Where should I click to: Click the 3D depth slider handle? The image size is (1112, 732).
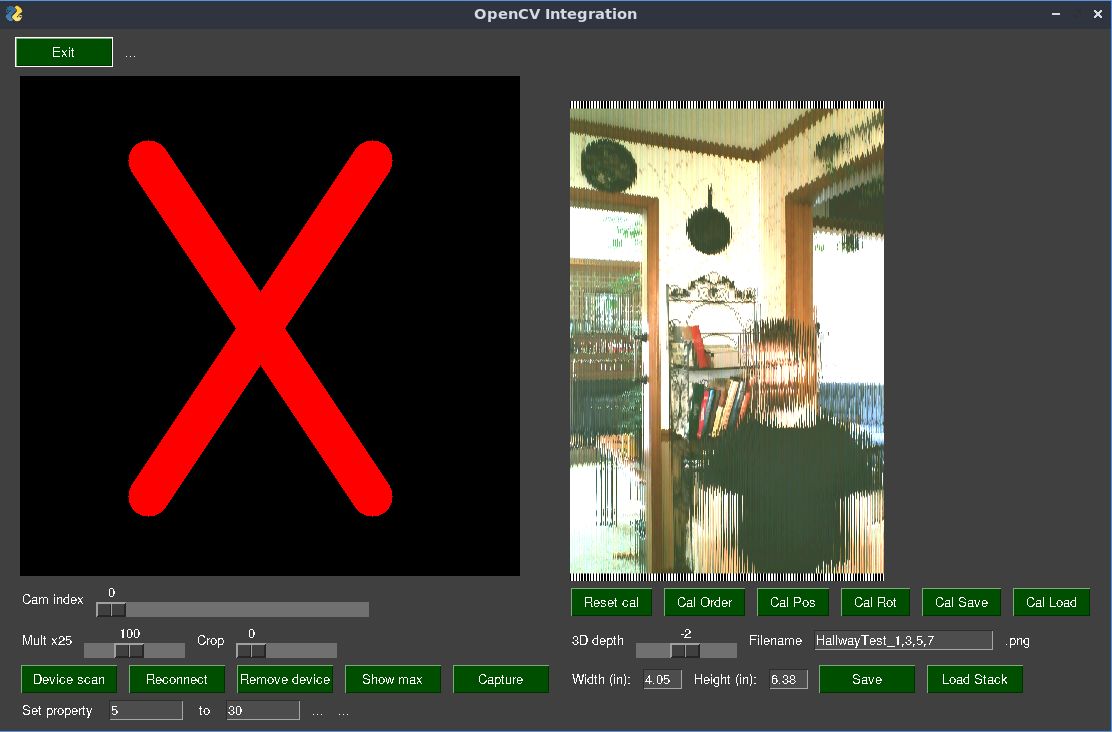685,651
